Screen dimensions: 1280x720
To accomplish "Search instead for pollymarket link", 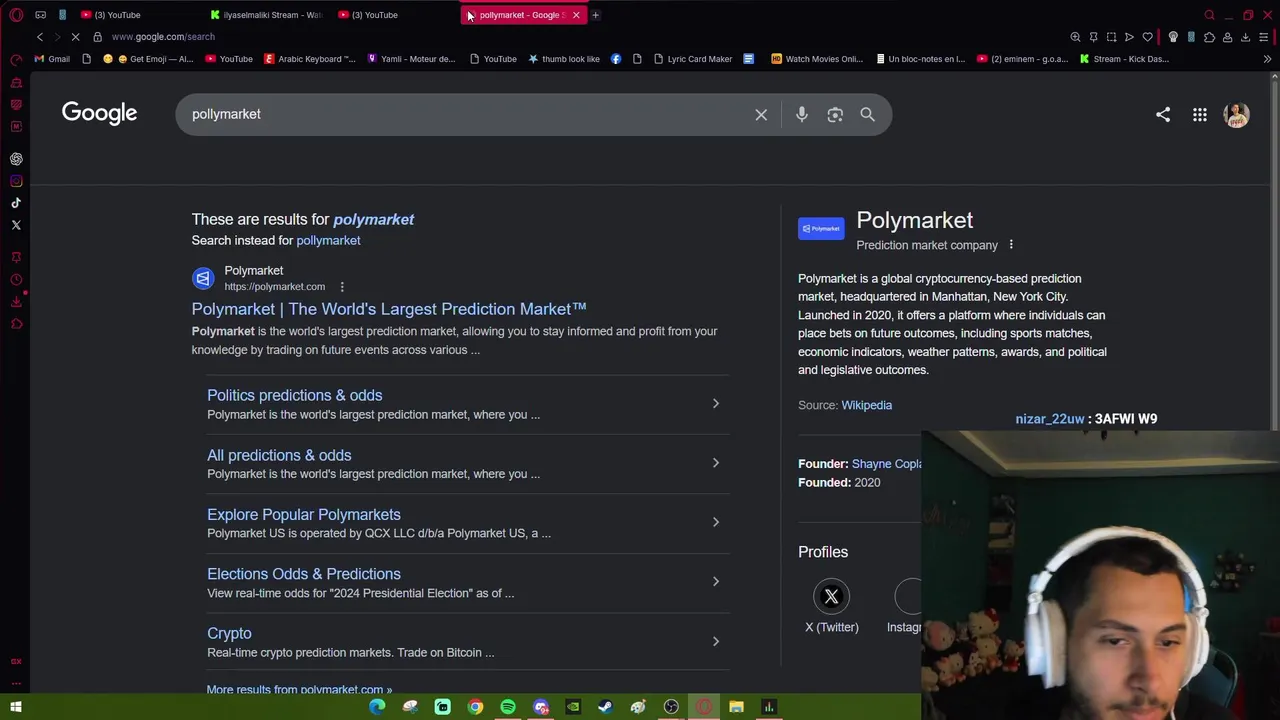I will 328,240.
